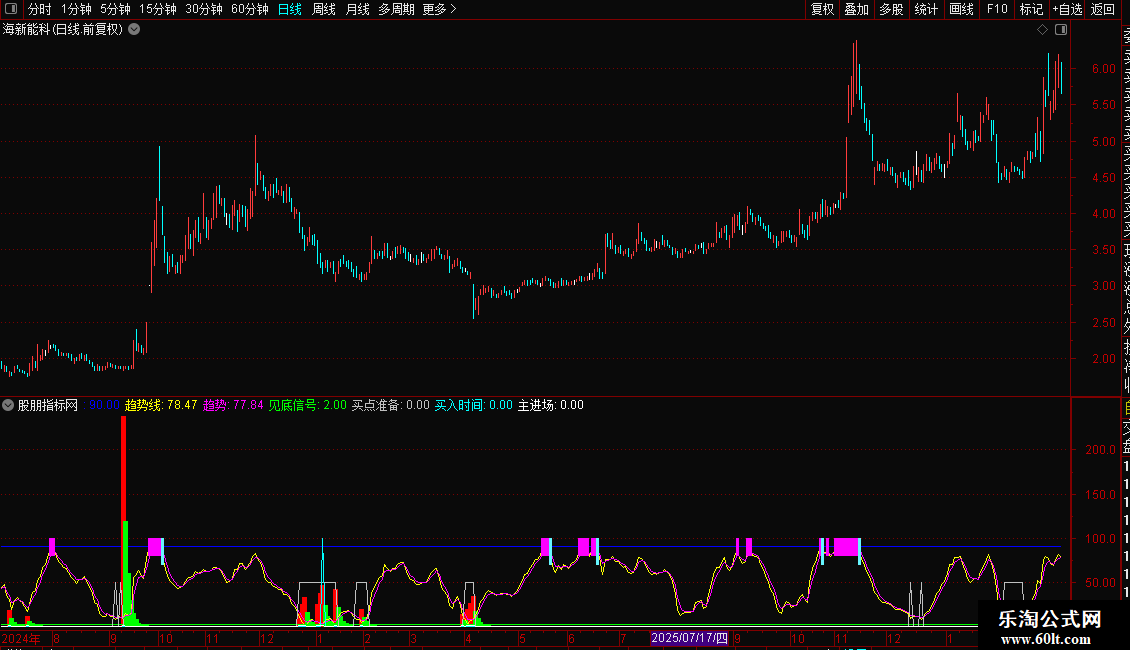The width and height of the screenshot is (1130, 650).
Task: Click the 返回 back button
Action: click(1103, 9)
